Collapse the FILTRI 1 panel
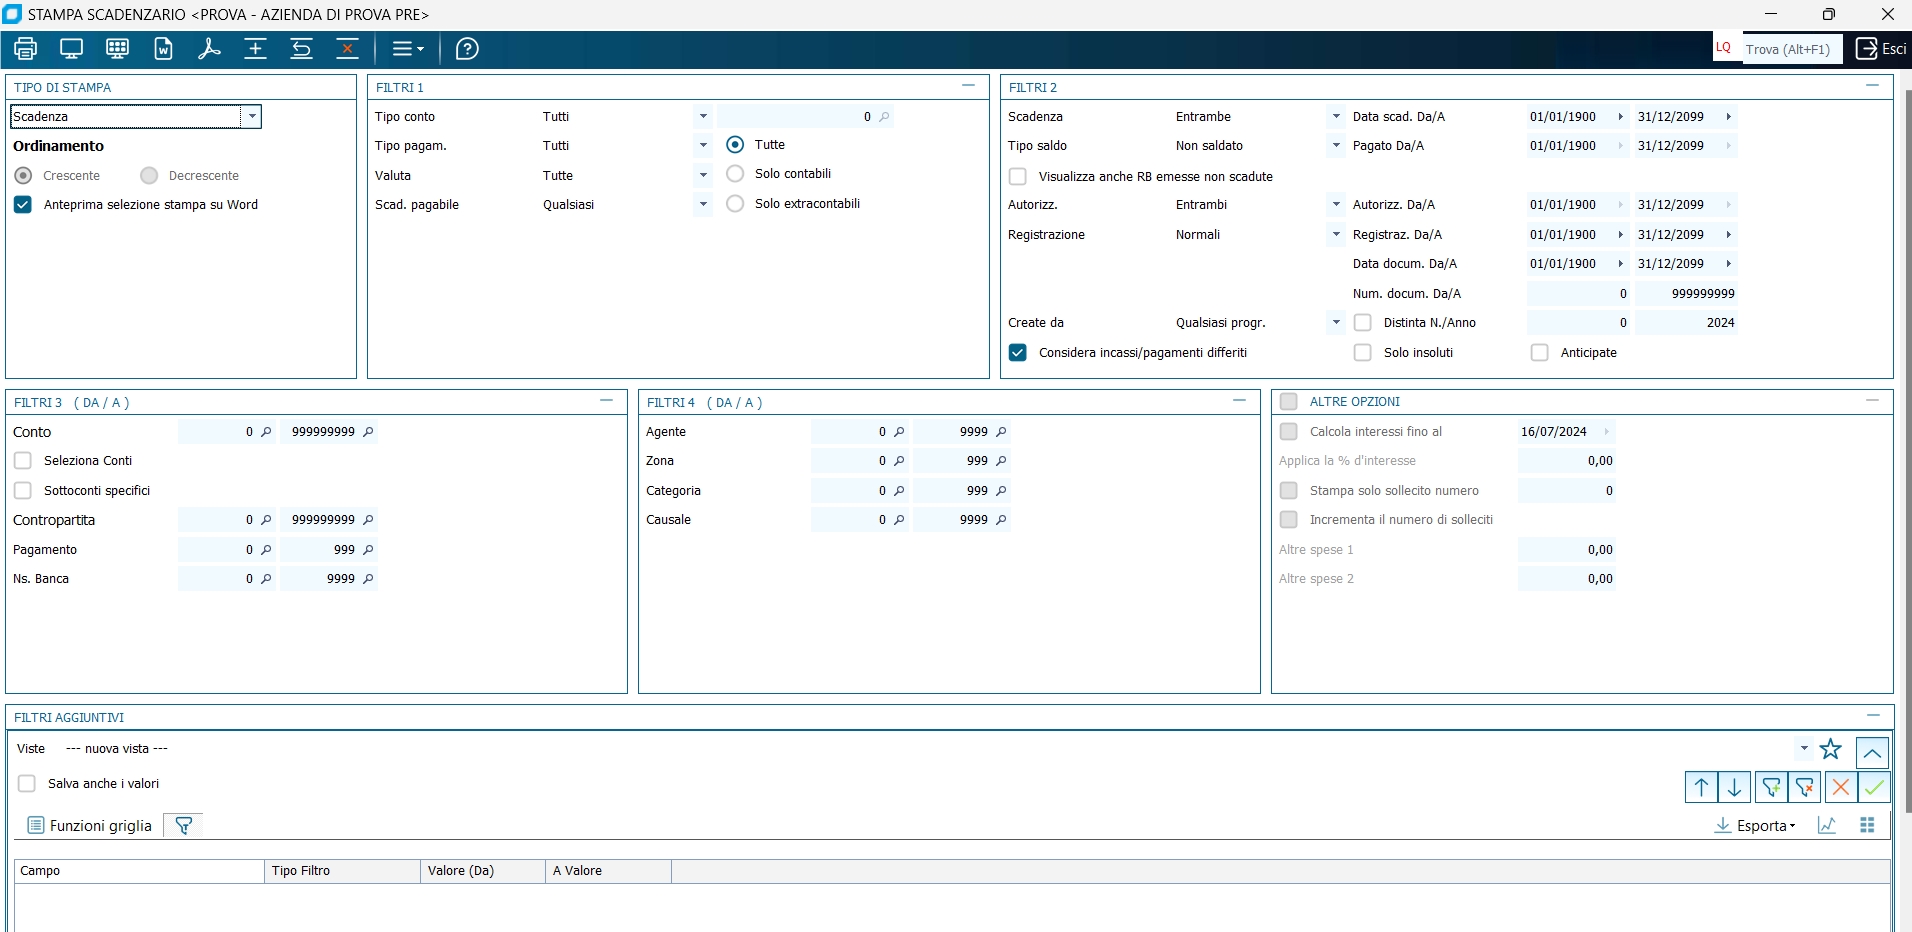The width and height of the screenshot is (1912, 932). 968,87
